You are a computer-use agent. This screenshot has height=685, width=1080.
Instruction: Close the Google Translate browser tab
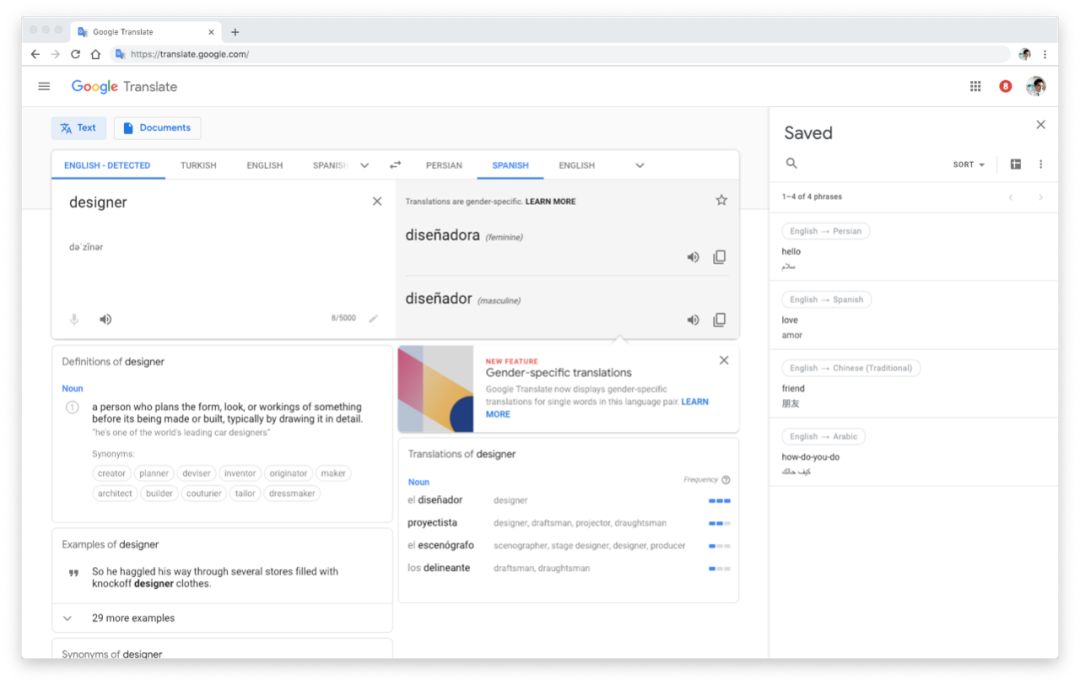(211, 32)
